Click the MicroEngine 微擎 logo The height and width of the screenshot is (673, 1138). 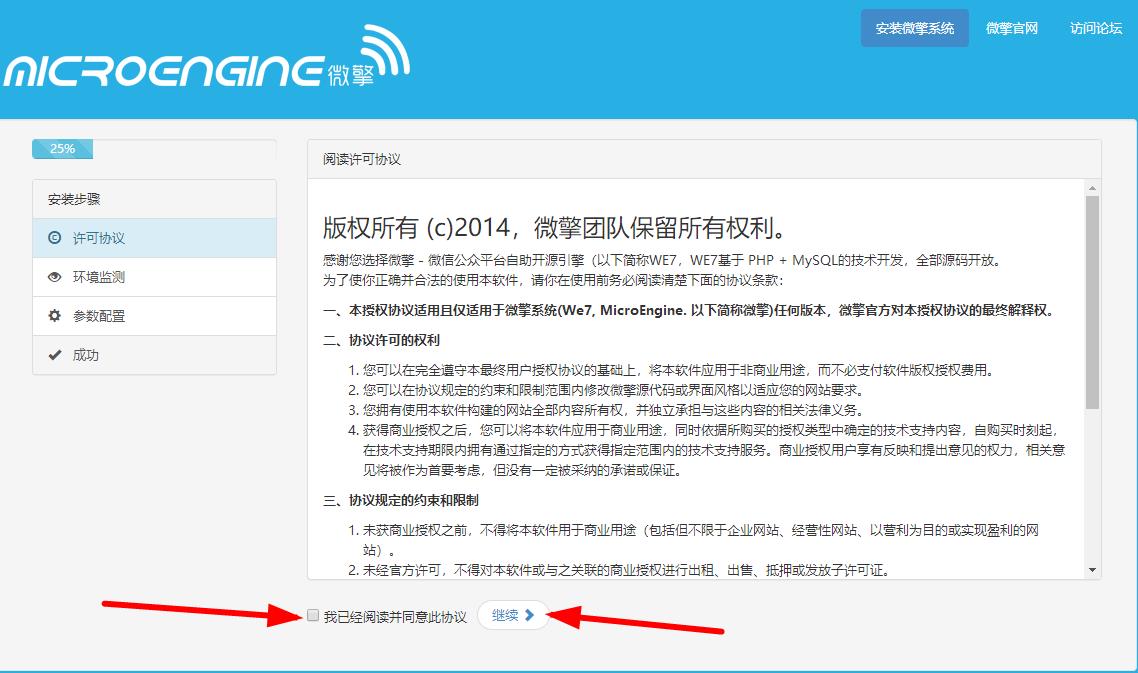point(207,57)
